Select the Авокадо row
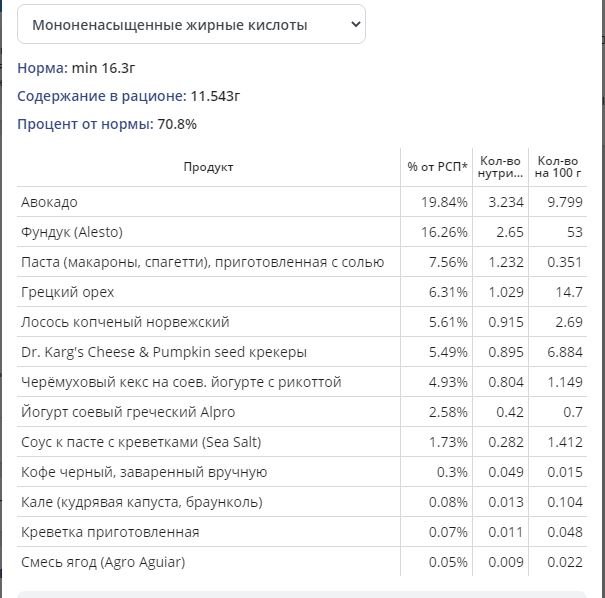Screen dimensions: 605x598 point(302,202)
